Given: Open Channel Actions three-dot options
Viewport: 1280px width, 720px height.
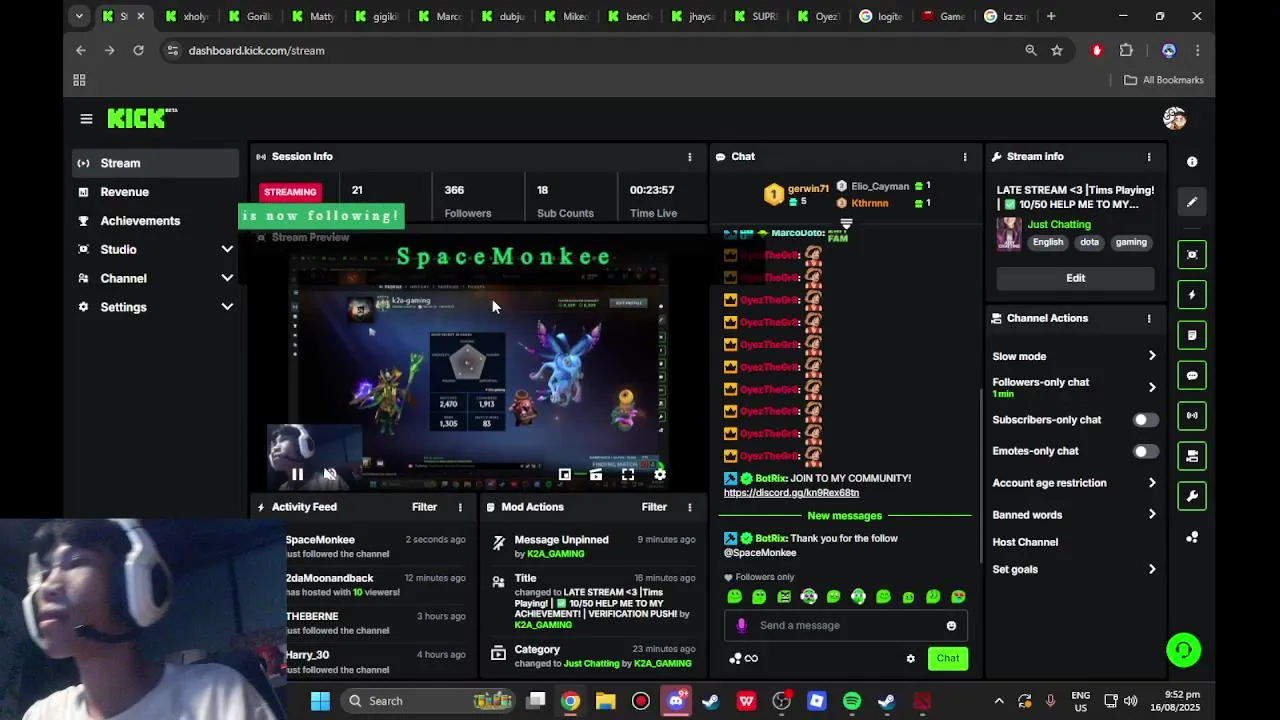Looking at the screenshot, I should tap(1149, 319).
